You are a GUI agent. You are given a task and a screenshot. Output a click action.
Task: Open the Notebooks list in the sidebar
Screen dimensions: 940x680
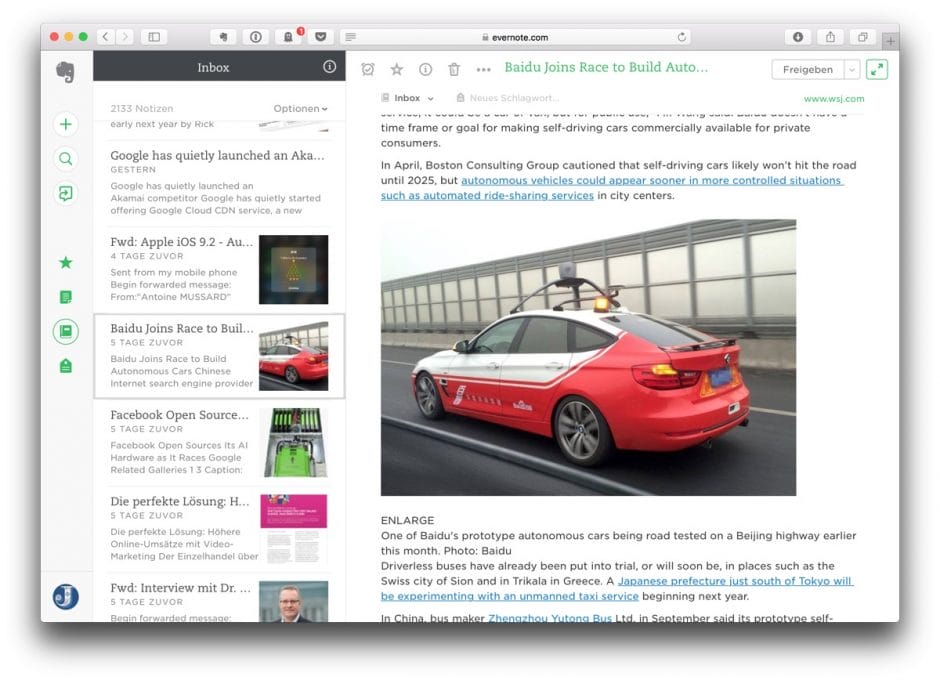[65, 331]
